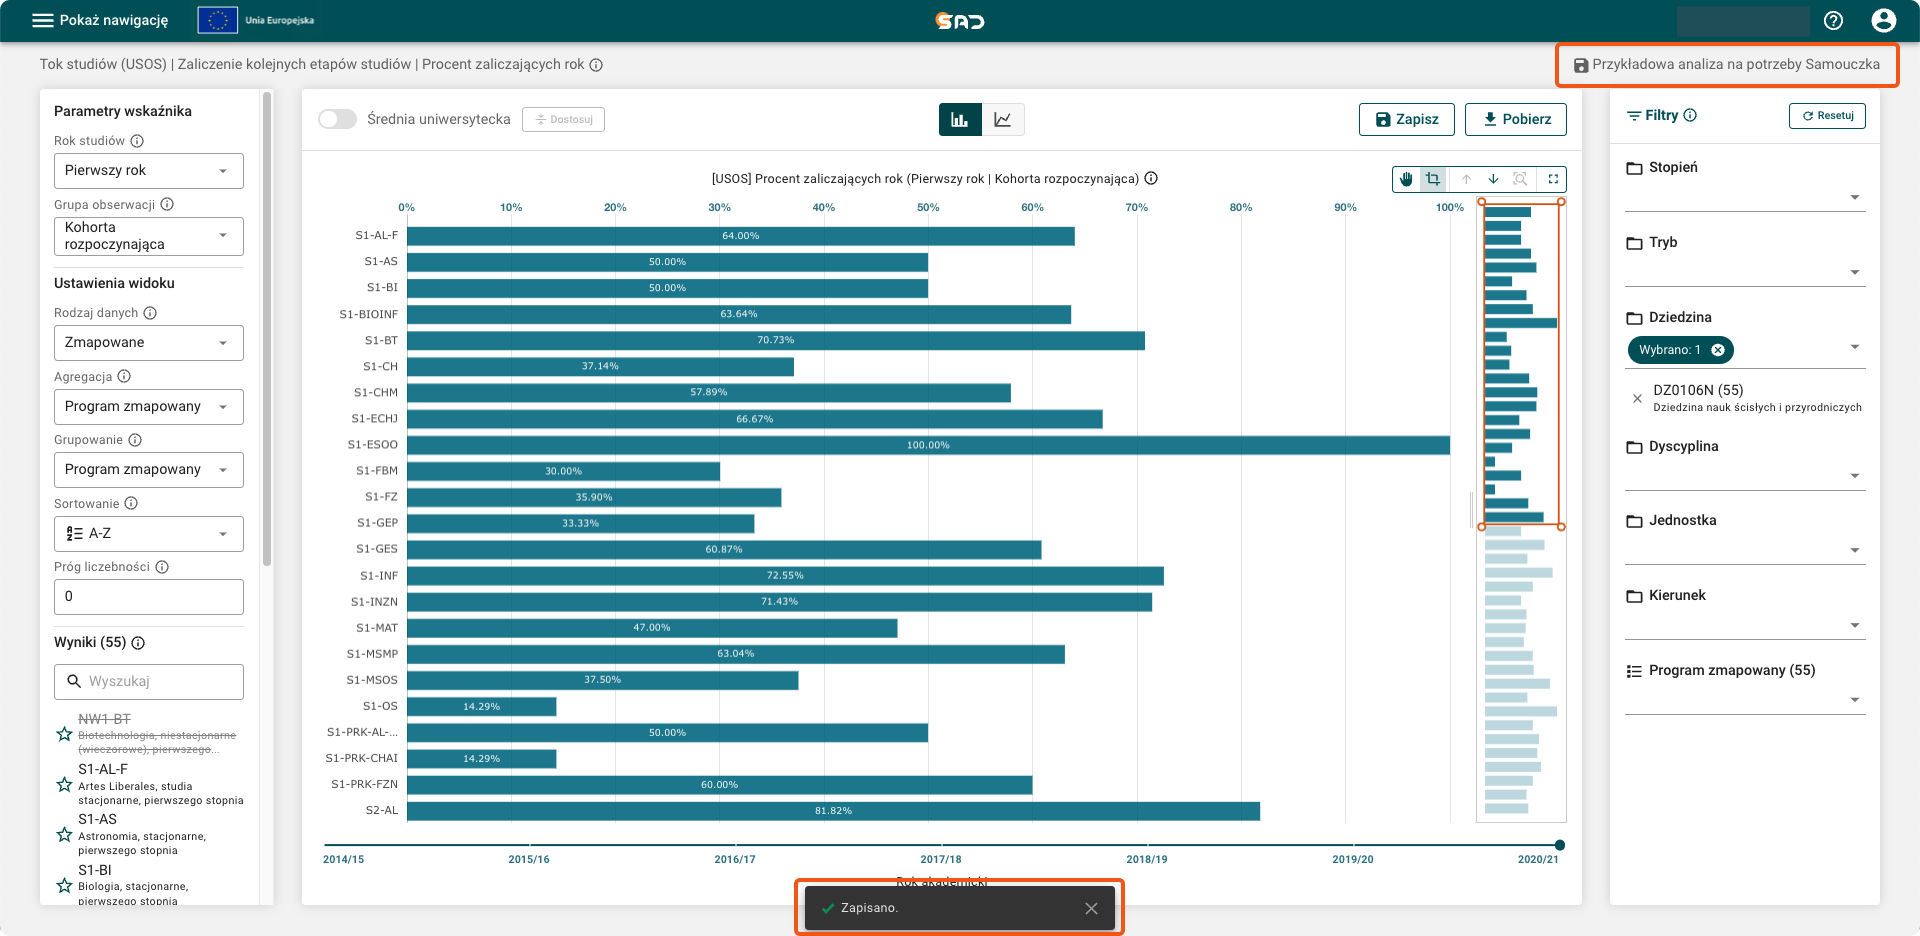Activate the crop zoom tool on chart
Image resolution: width=1920 pixels, height=936 pixels.
point(1433,179)
